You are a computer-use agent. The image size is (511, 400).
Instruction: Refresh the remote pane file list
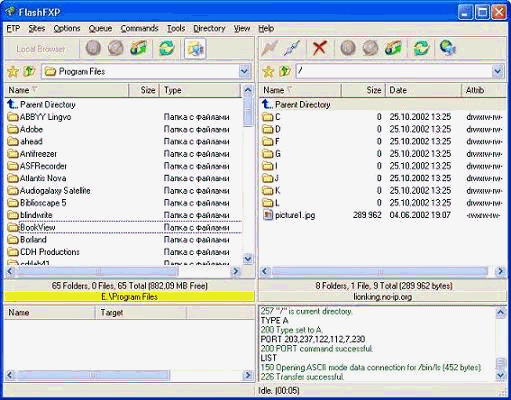[421, 48]
